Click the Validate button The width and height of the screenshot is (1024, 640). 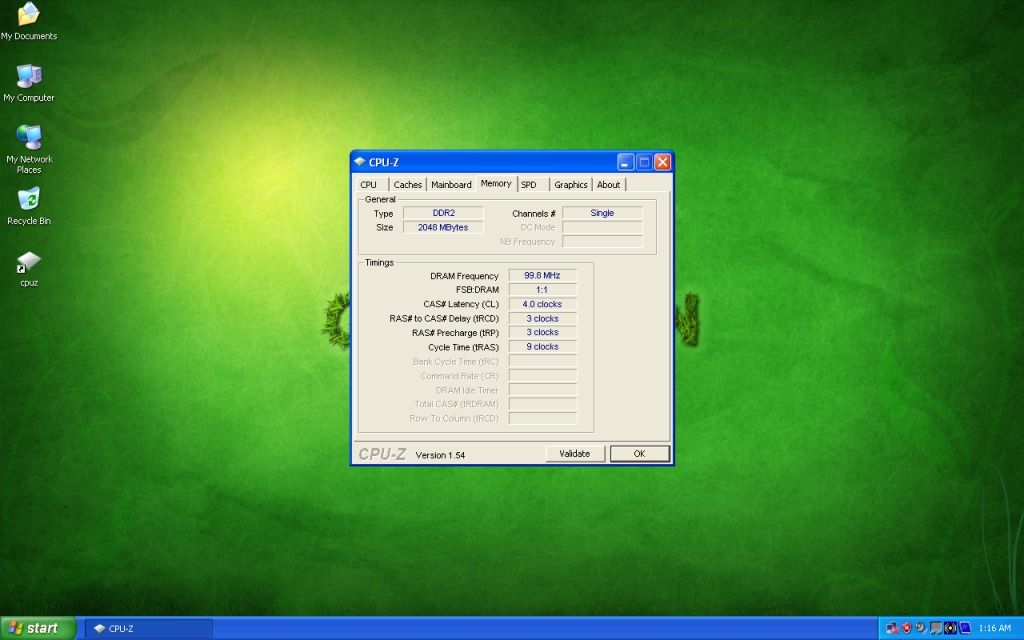[x=575, y=454]
